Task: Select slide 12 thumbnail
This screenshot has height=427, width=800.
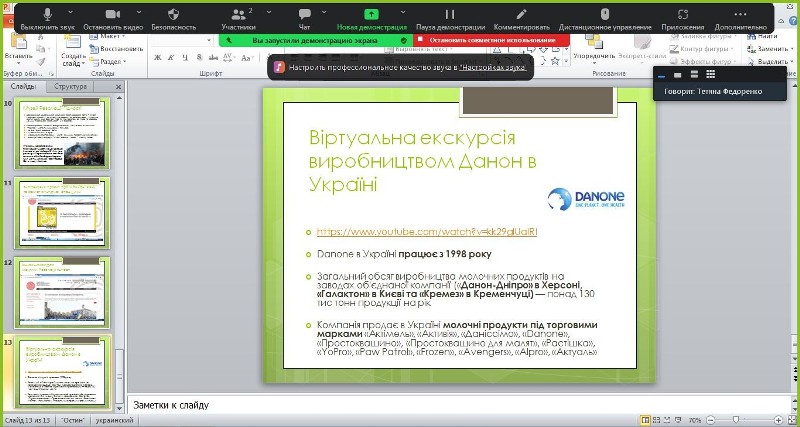Action: (x=62, y=292)
